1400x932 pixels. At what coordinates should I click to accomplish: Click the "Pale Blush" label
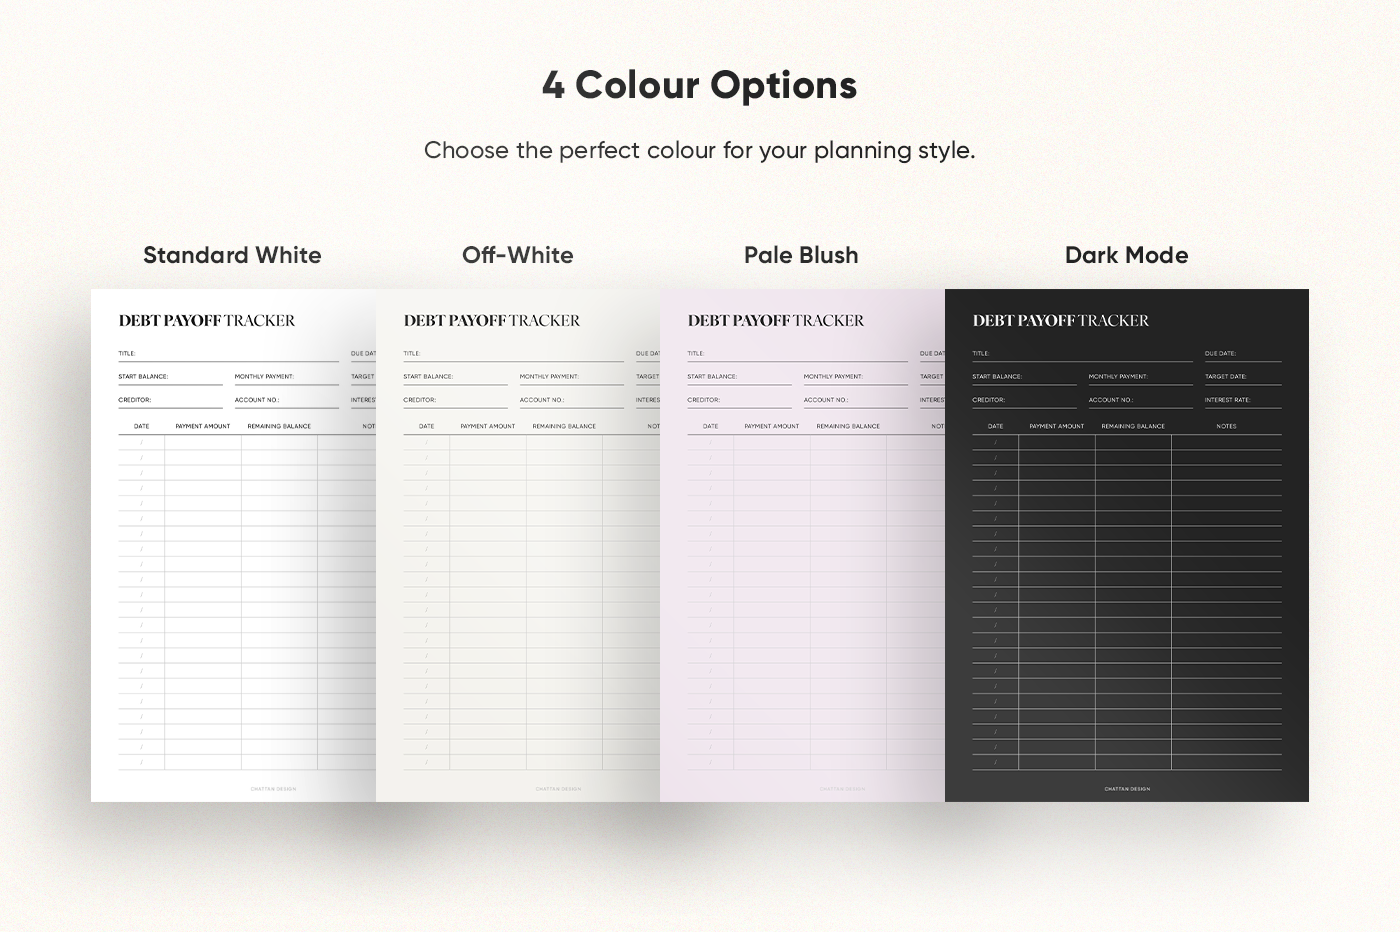(x=801, y=255)
